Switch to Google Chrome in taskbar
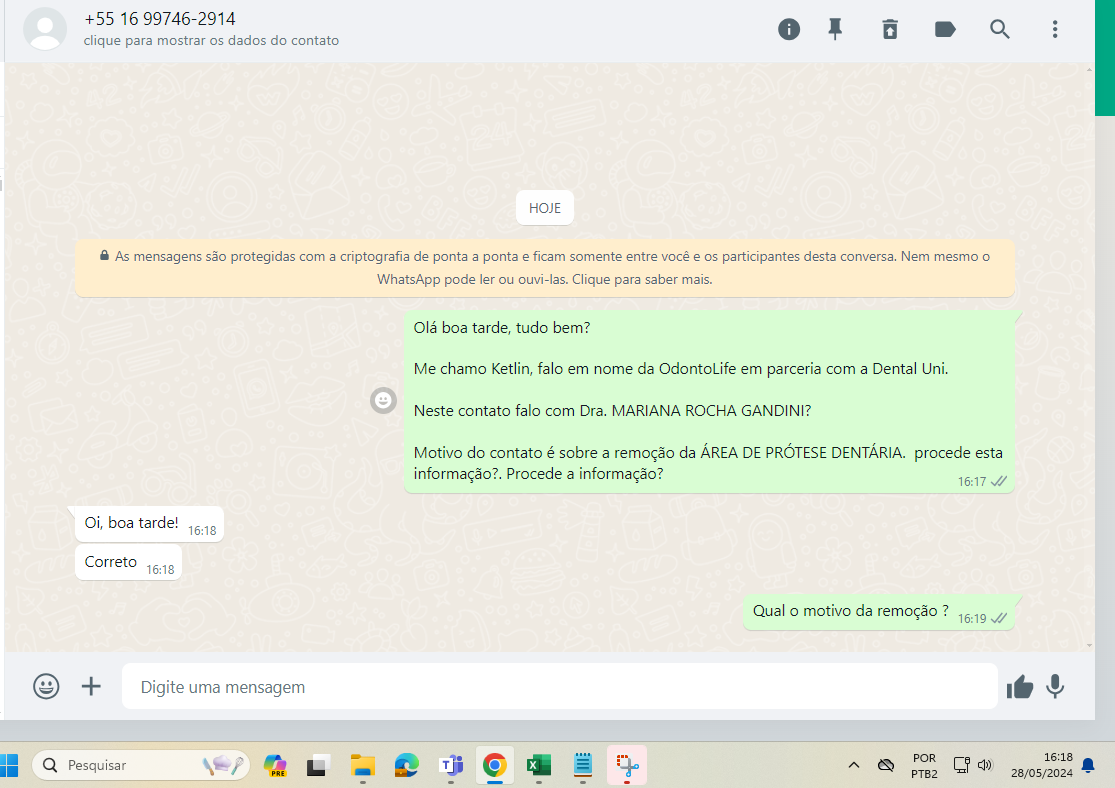This screenshot has width=1115, height=788. click(x=495, y=765)
